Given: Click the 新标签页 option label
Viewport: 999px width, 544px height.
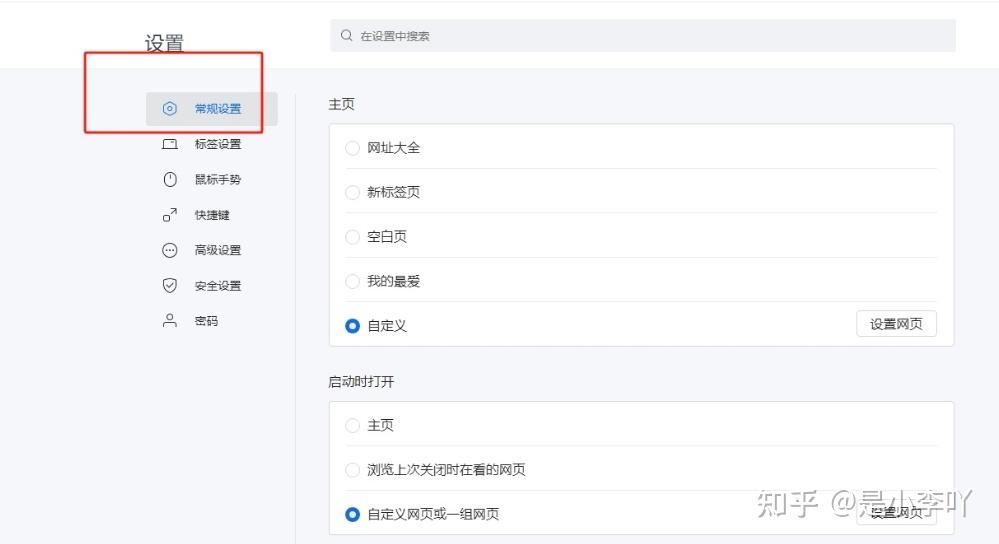Looking at the screenshot, I should [x=394, y=192].
